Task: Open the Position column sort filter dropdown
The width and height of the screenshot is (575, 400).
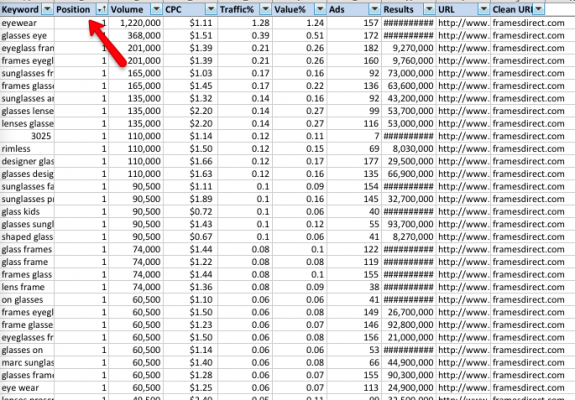Action: pyautogui.click(x=102, y=10)
